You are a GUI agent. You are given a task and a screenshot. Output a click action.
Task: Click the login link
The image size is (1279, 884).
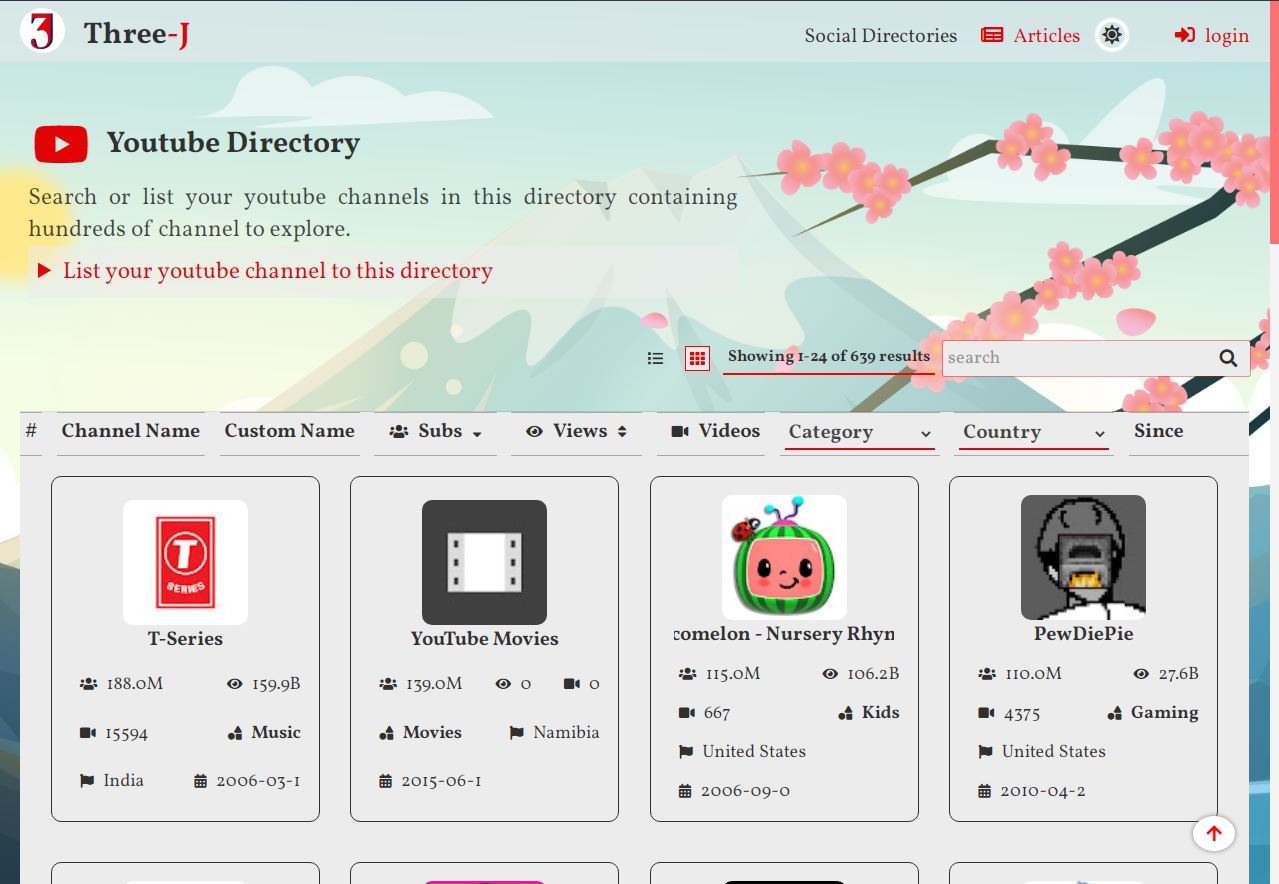point(1226,36)
